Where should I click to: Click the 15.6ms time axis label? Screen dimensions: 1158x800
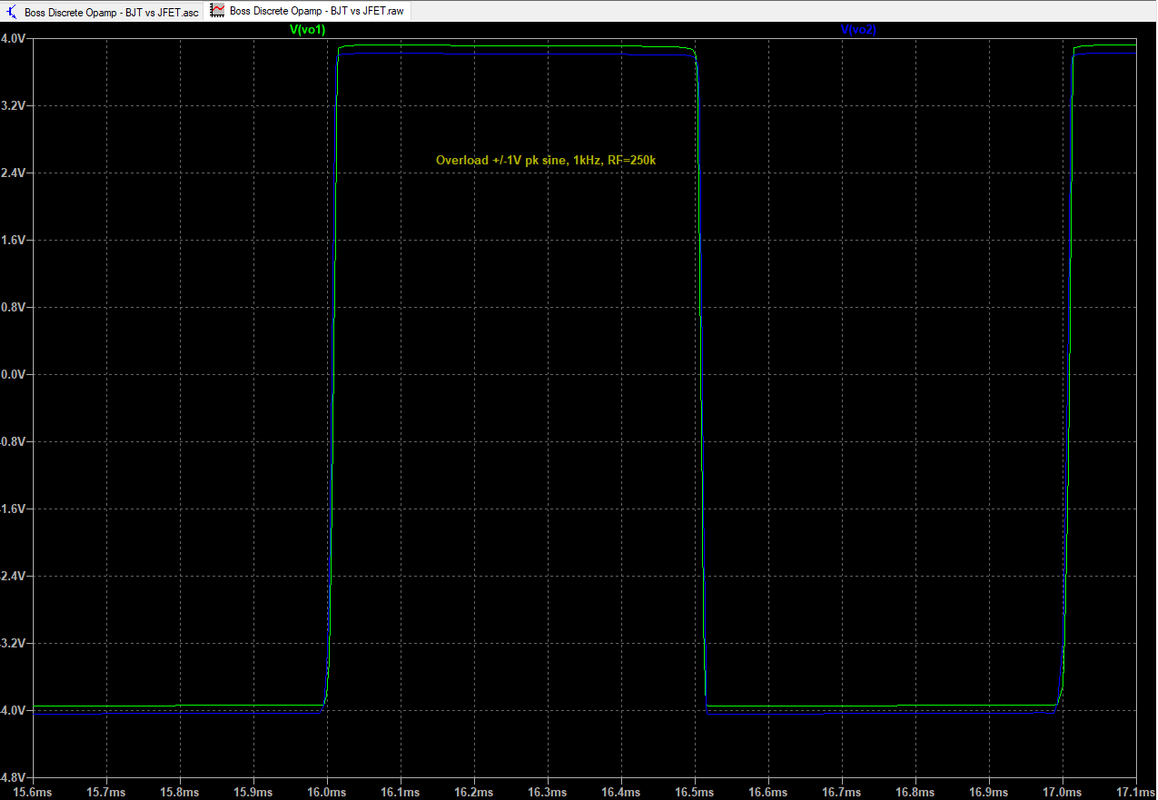(x=34, y=792)
